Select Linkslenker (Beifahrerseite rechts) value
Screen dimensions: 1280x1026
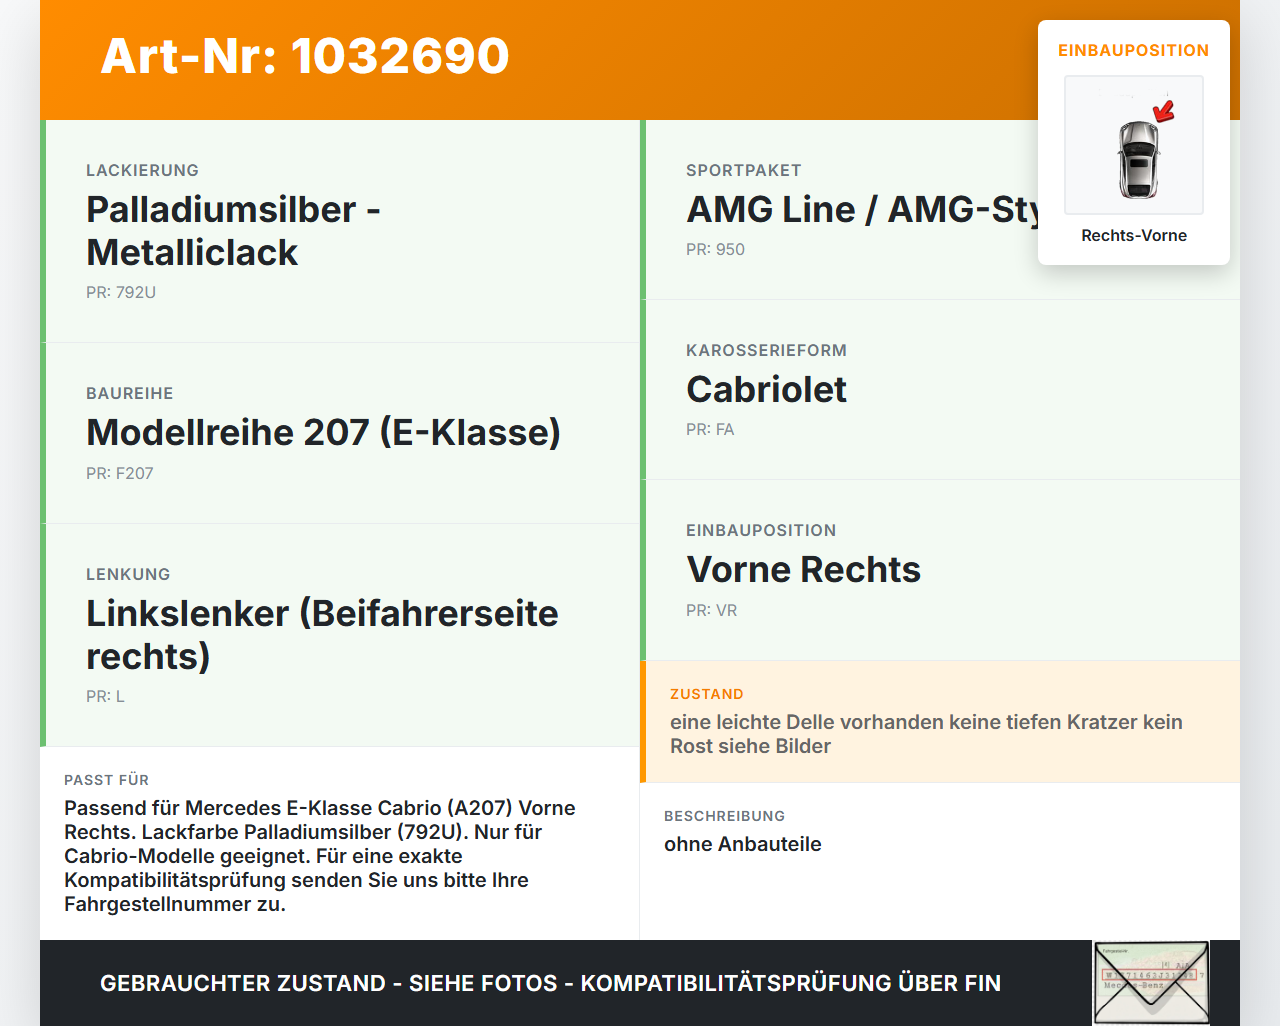click(x=322, y=635)
